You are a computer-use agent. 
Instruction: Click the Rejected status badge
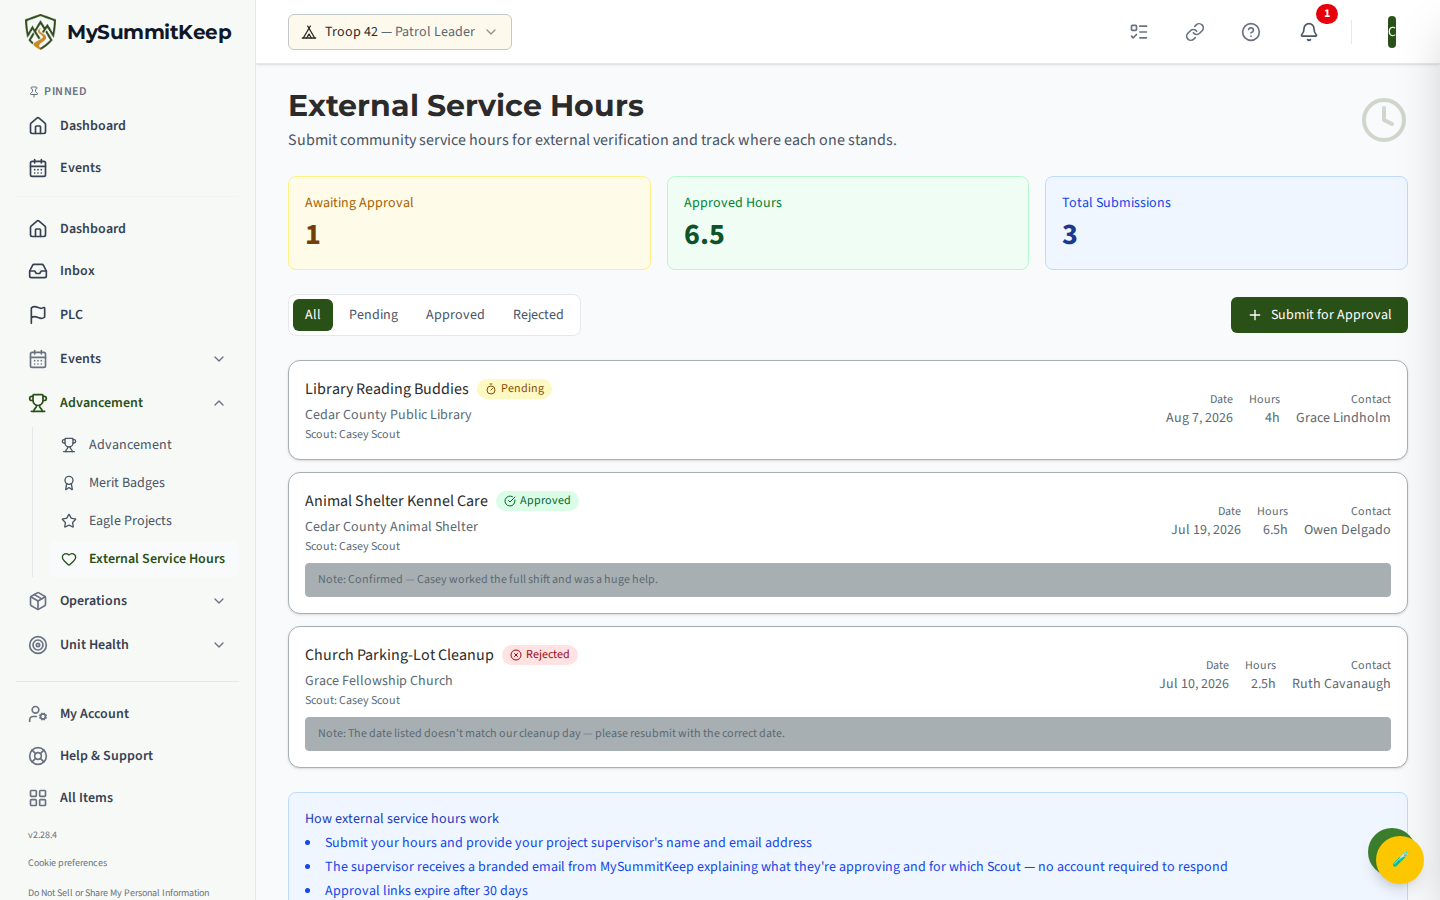click(540, 654)
